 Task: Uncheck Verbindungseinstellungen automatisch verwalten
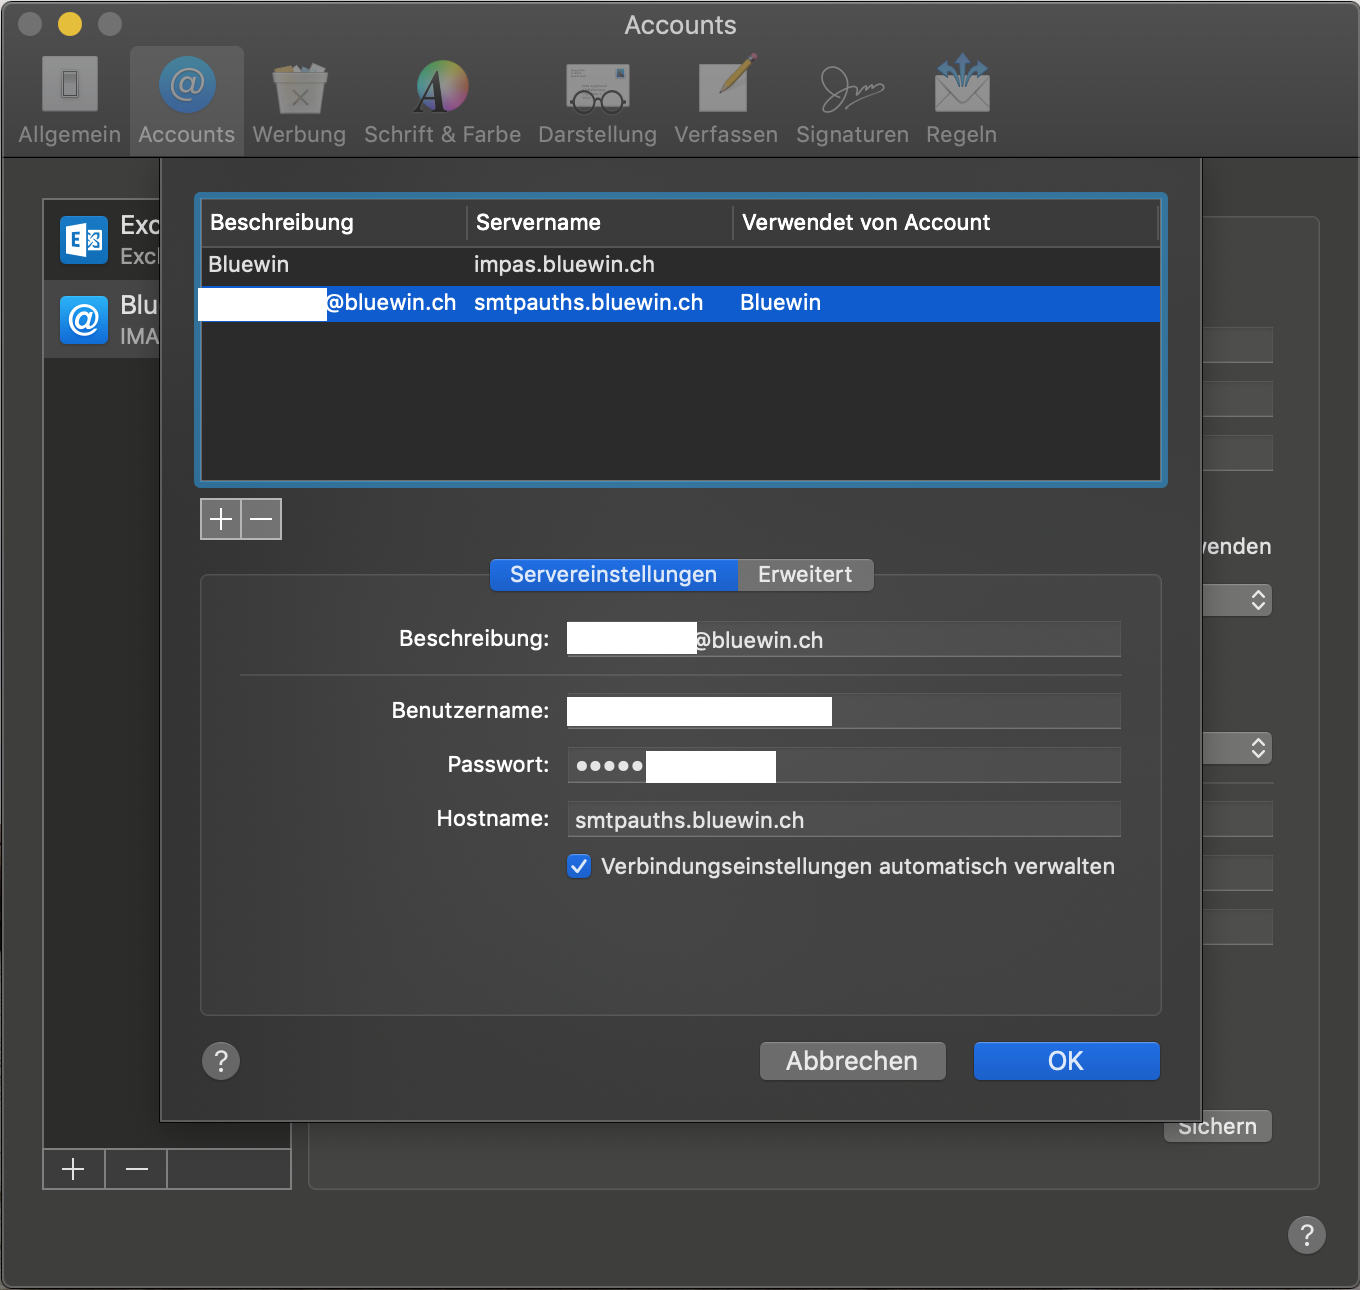(x=579, y=866)
